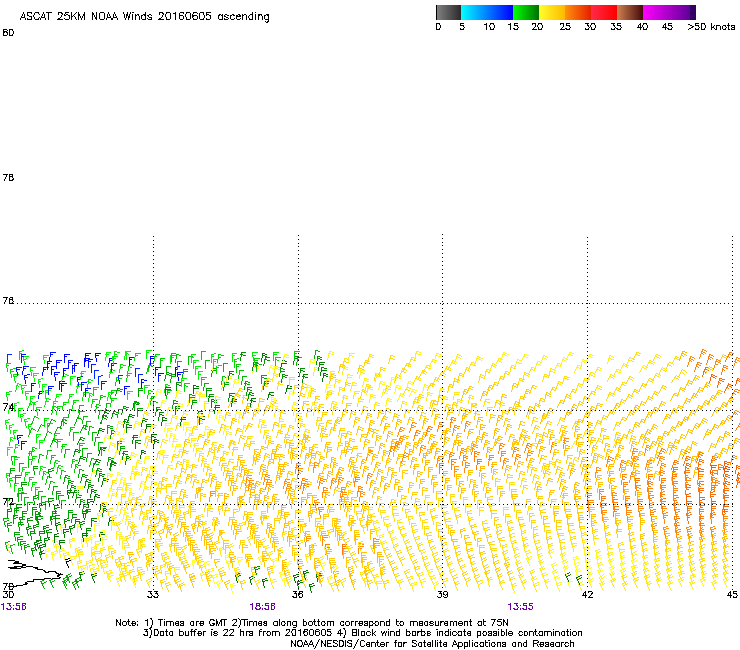Select the legend scale label '15'

coord(513,27)
